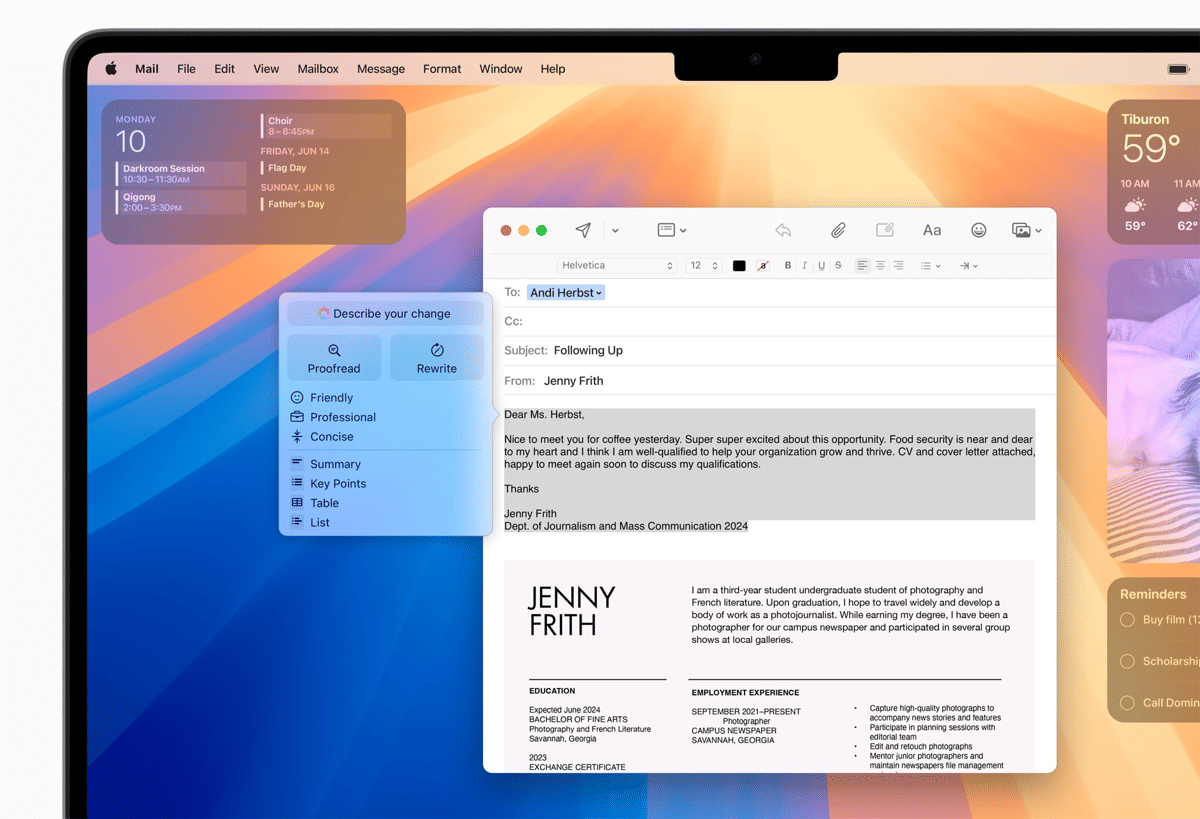Click the emoji picker icon
The height and width of the screenshot is (819, 1200).
pos(978,229)
